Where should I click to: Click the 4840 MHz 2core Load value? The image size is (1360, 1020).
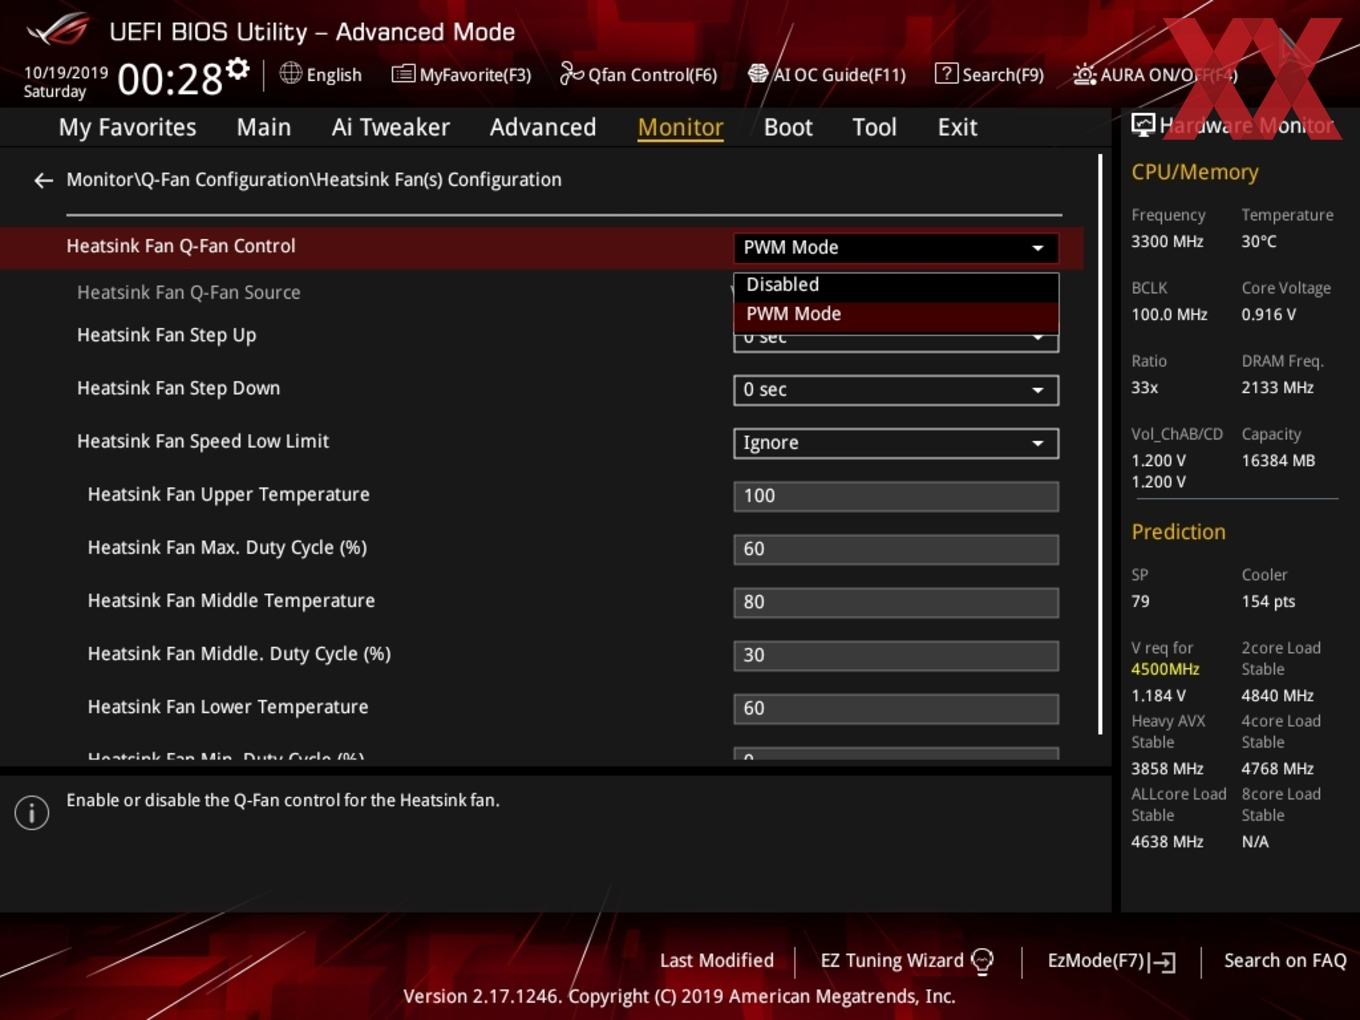click(1278, 695)
